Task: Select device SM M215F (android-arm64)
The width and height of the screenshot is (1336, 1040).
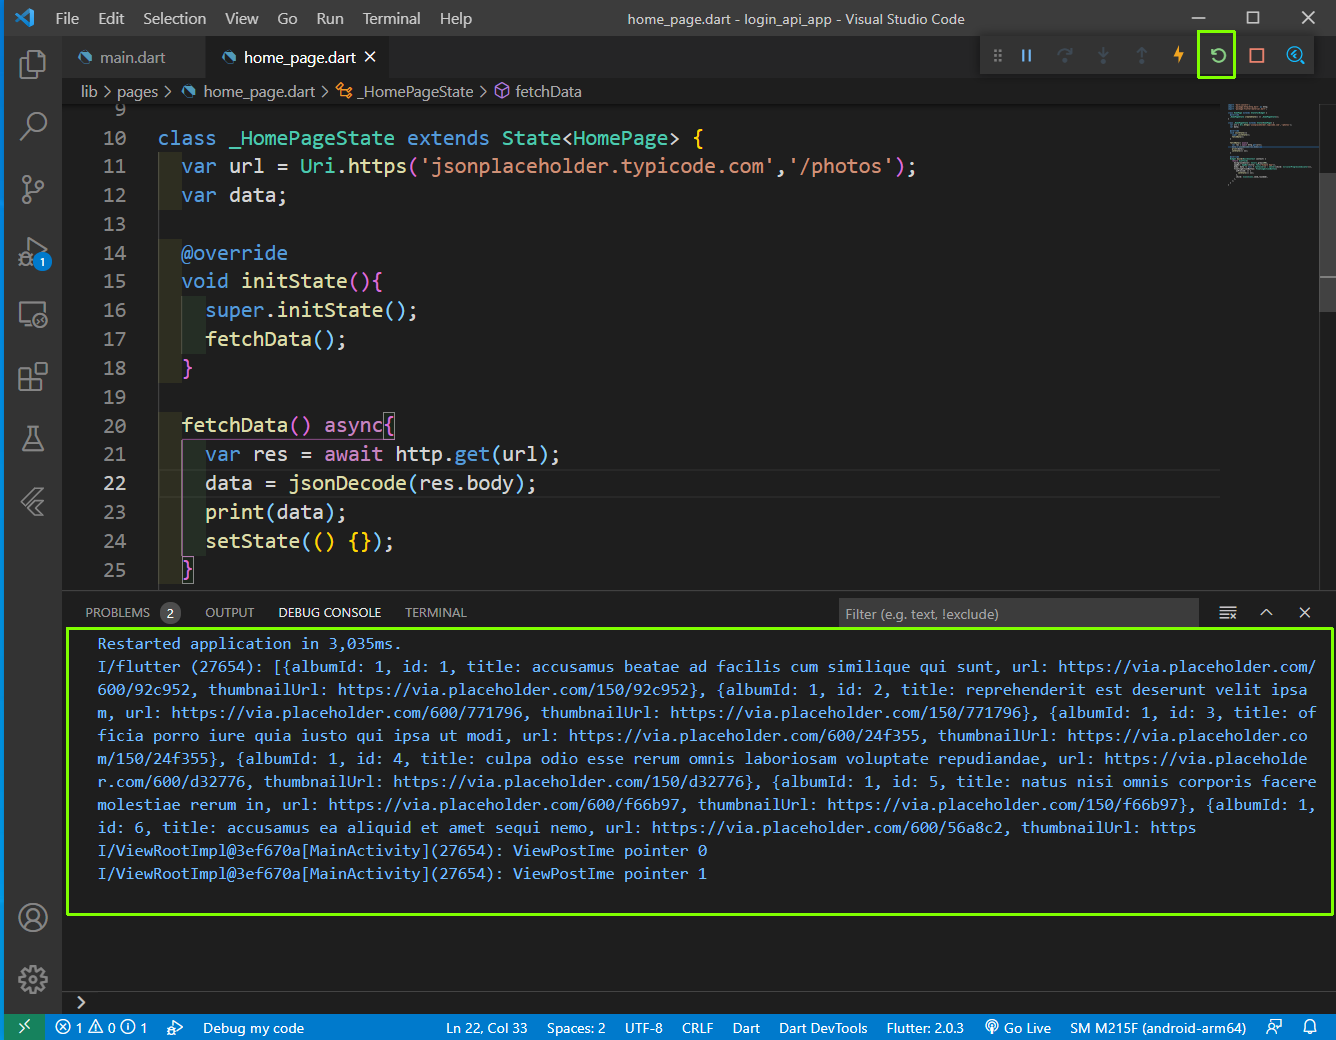Action: [1158, 1027]
